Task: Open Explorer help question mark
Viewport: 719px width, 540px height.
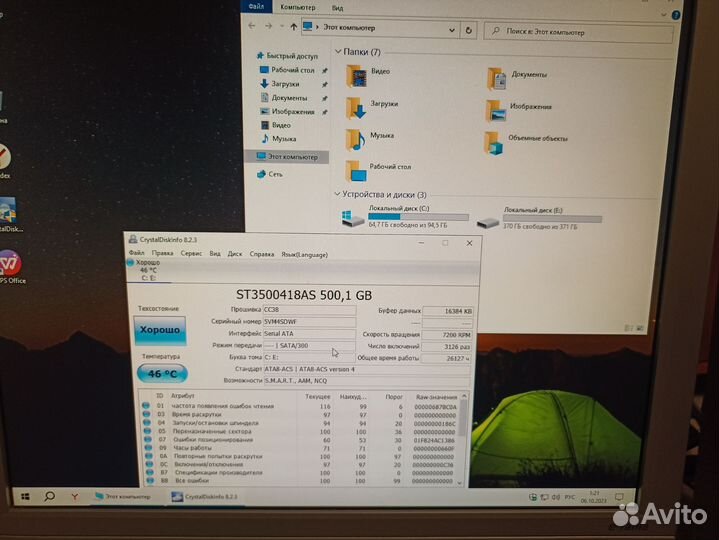Action: [x=675, y=15]
